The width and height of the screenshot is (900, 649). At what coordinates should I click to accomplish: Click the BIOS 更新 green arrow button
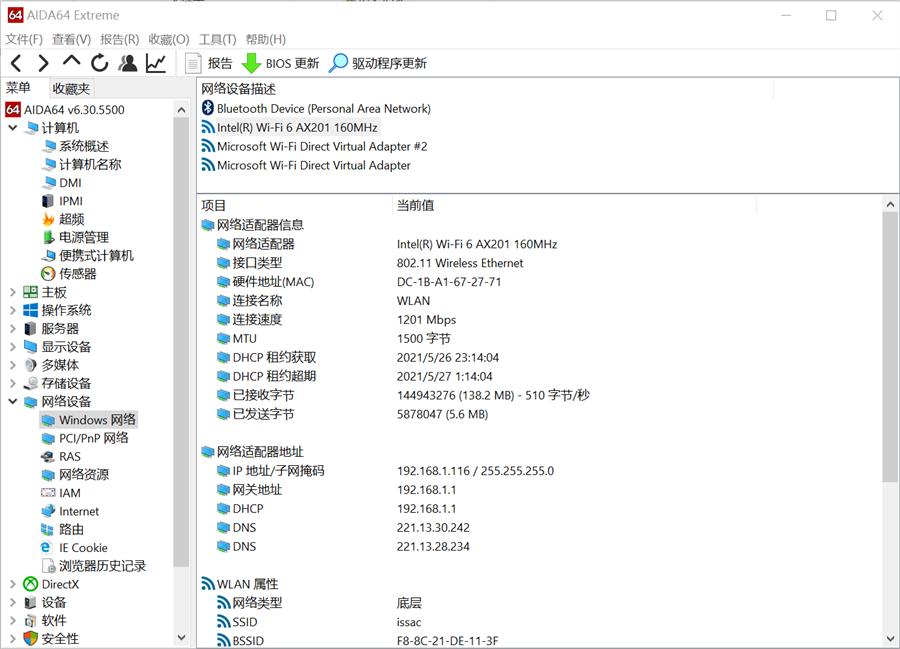(x=281, y=63)
